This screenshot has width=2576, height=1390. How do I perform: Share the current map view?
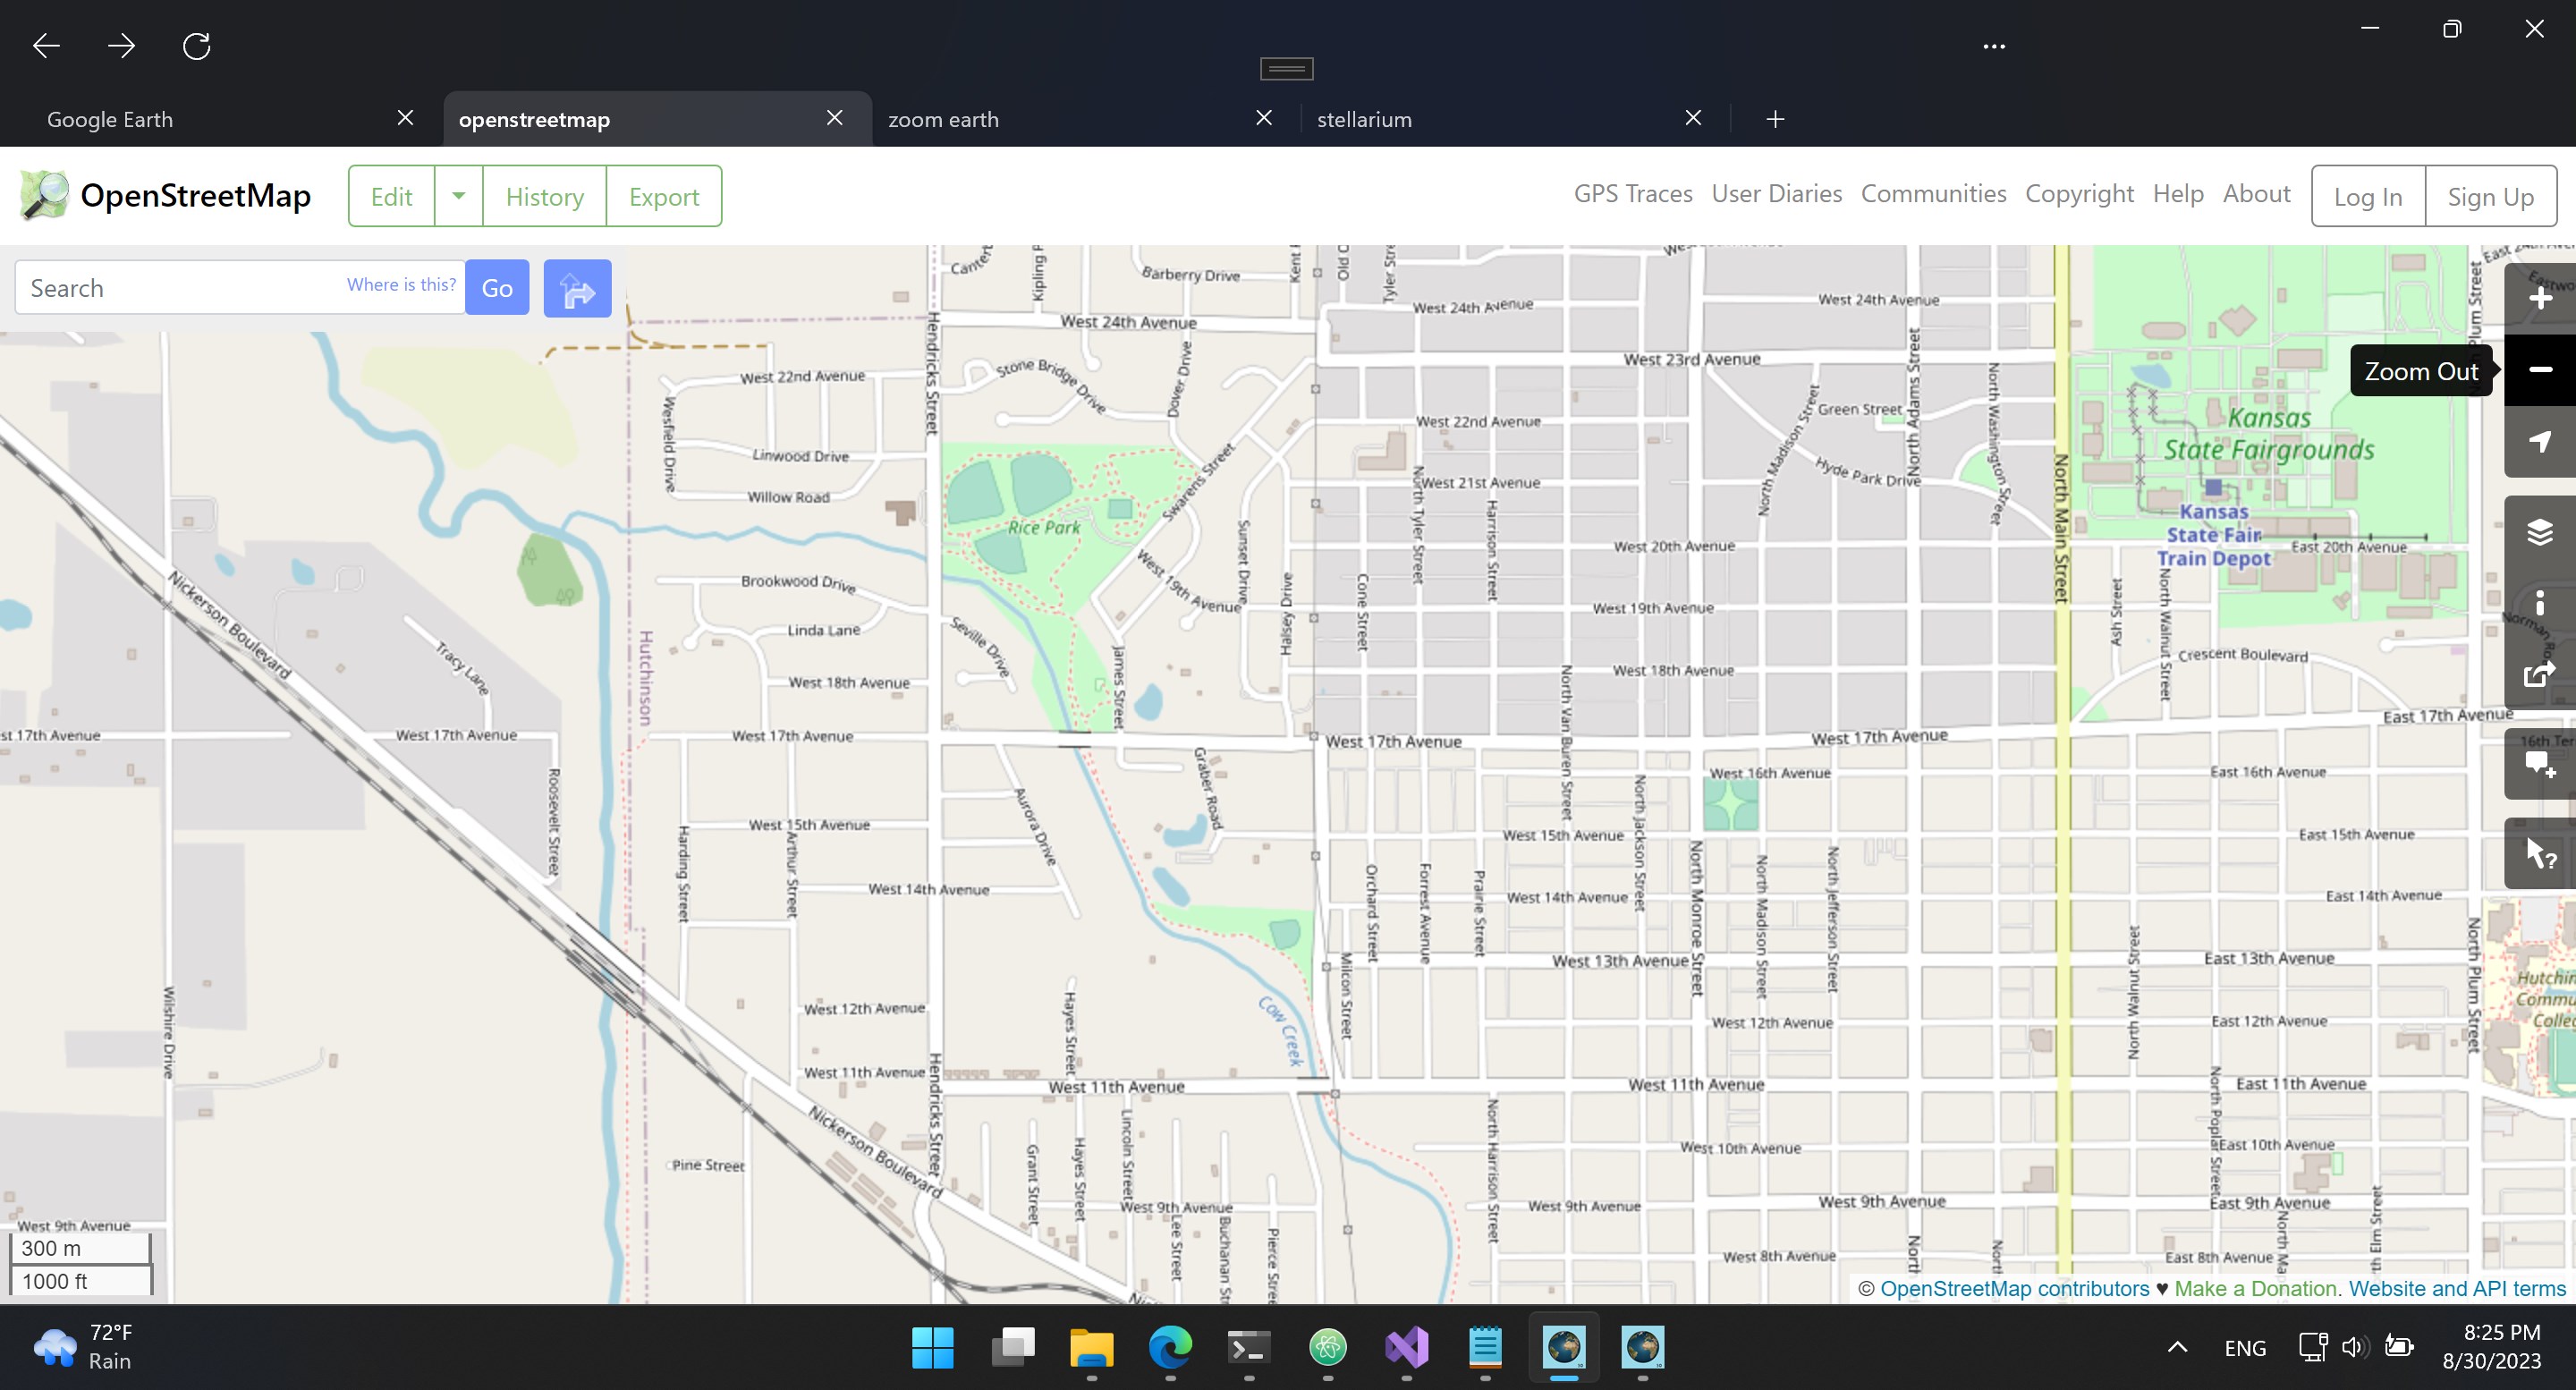2539,674
